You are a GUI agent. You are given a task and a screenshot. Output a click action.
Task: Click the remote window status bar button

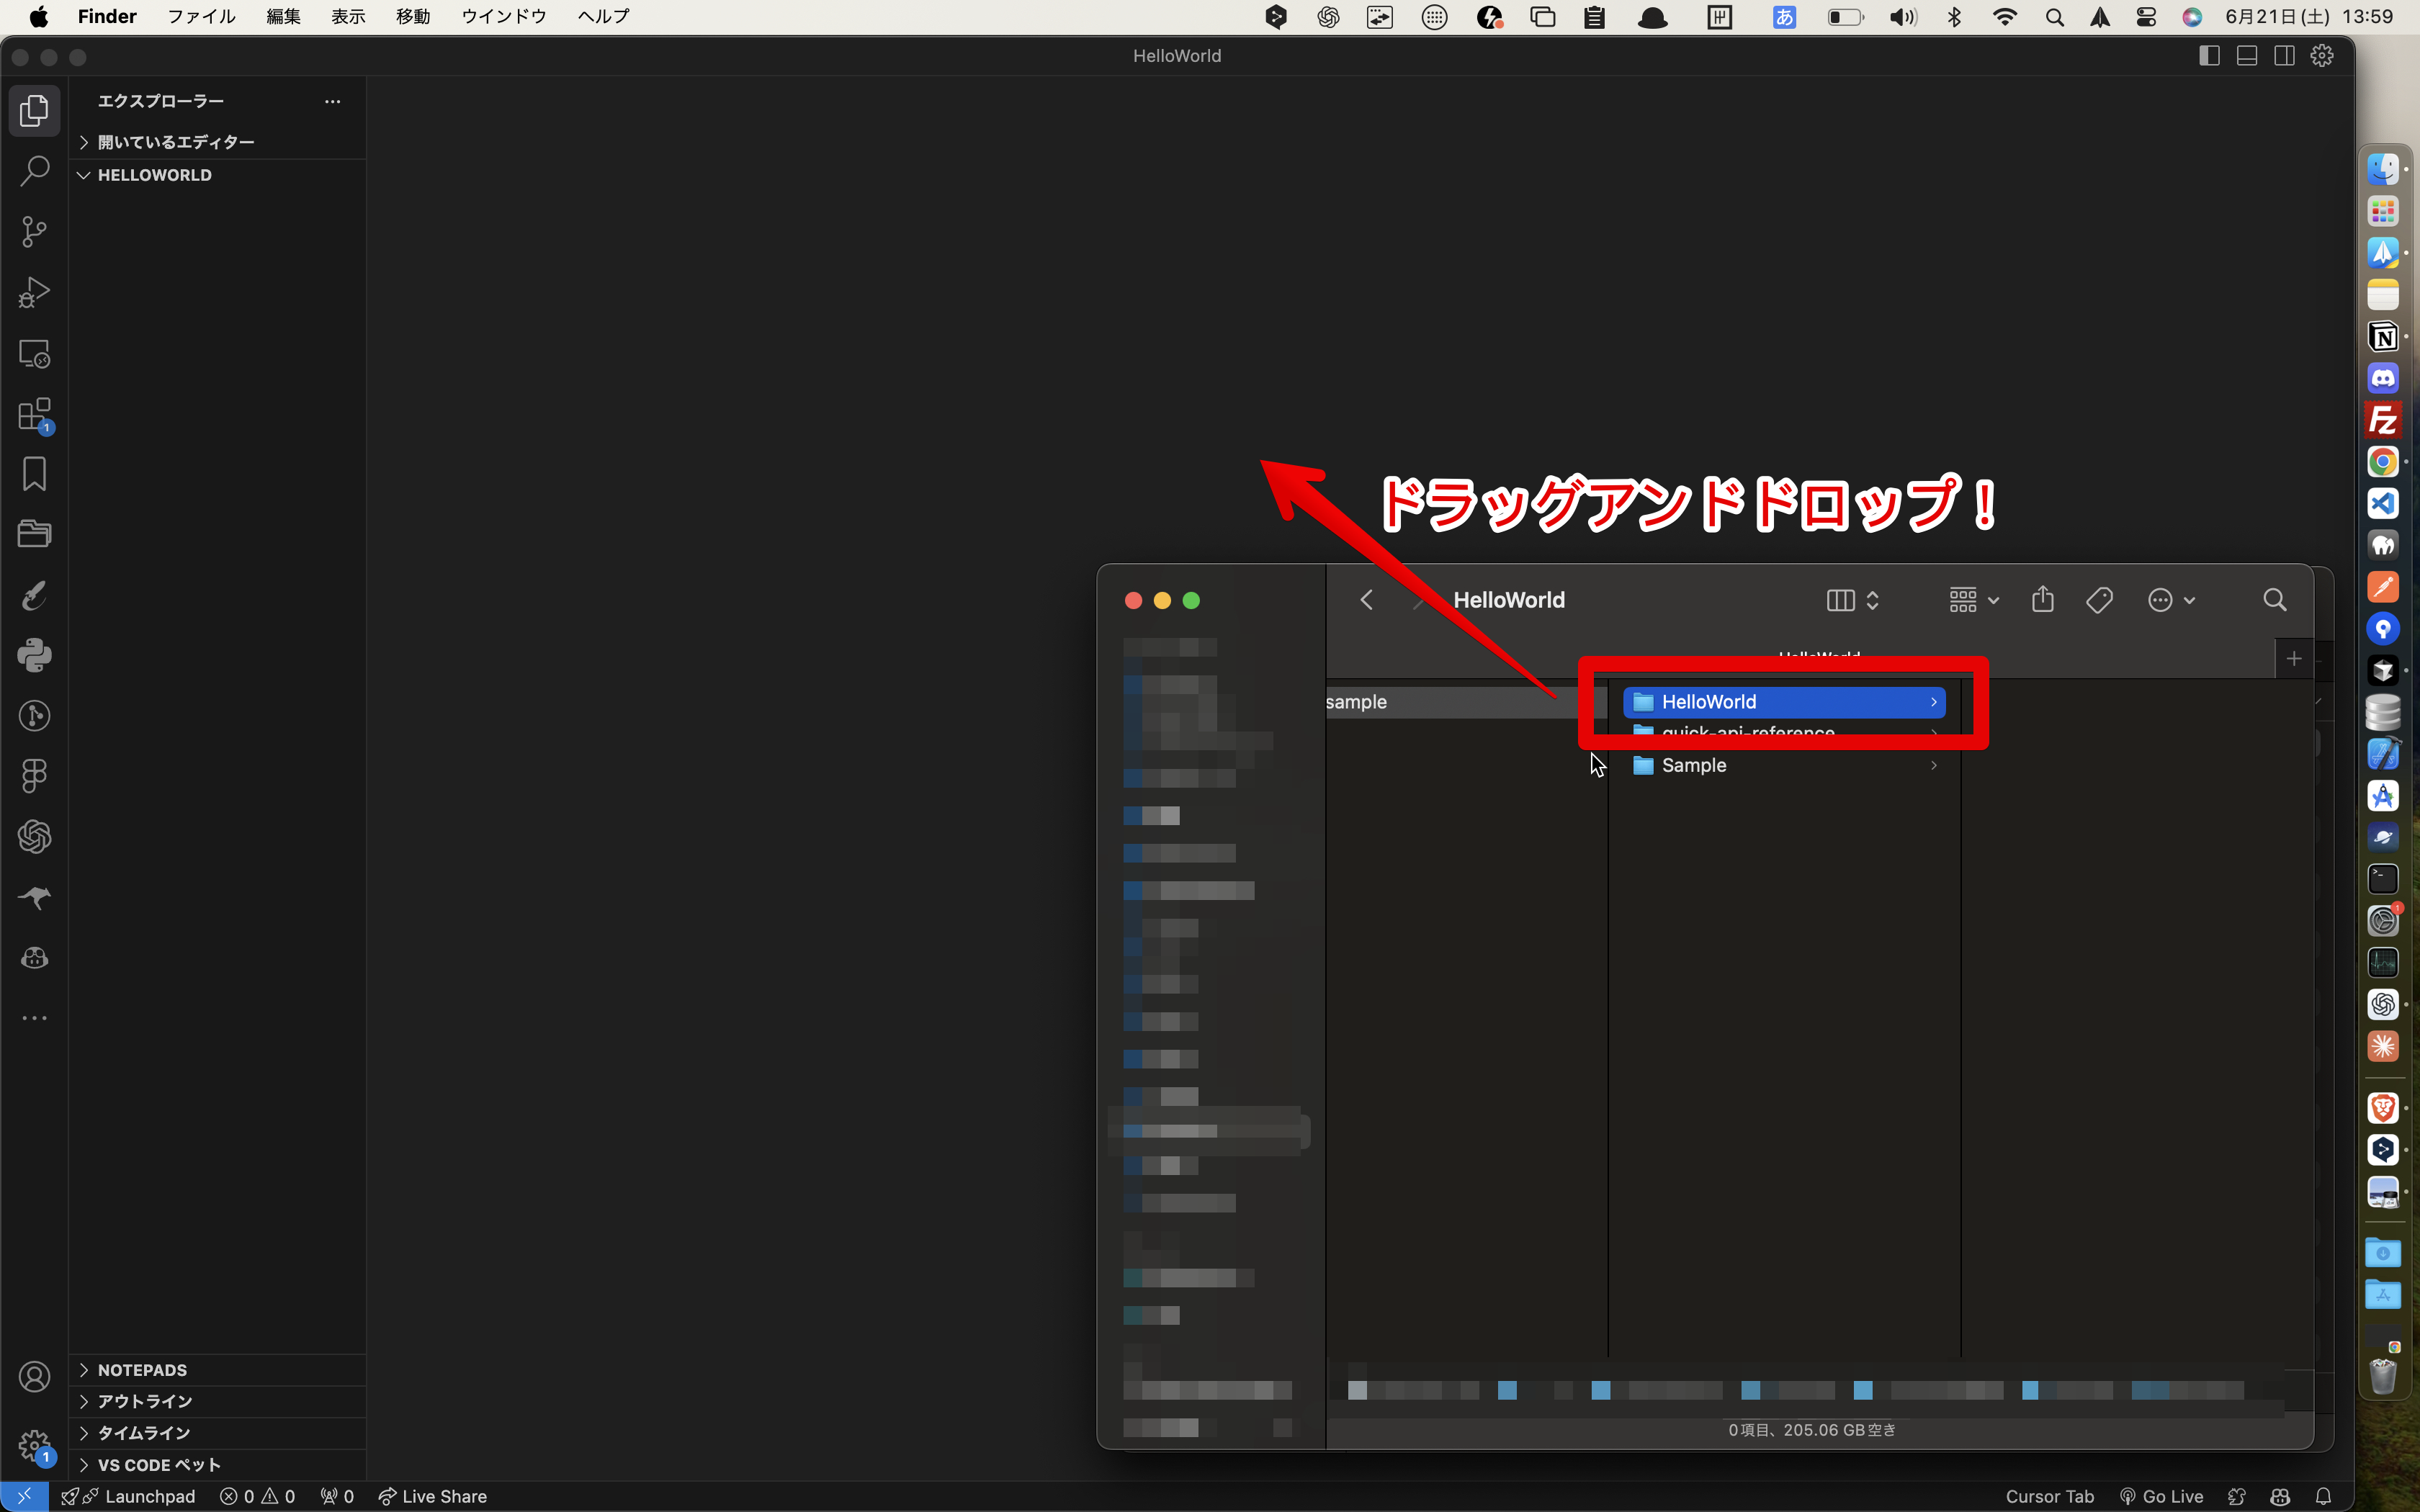click(x=24, y=1496)
